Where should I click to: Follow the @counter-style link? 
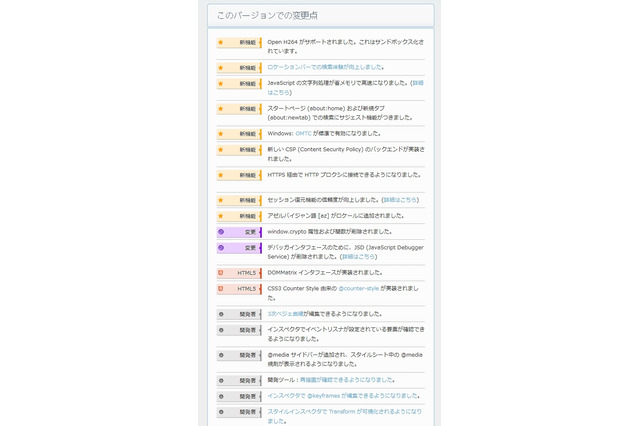[x=359, y=288]
